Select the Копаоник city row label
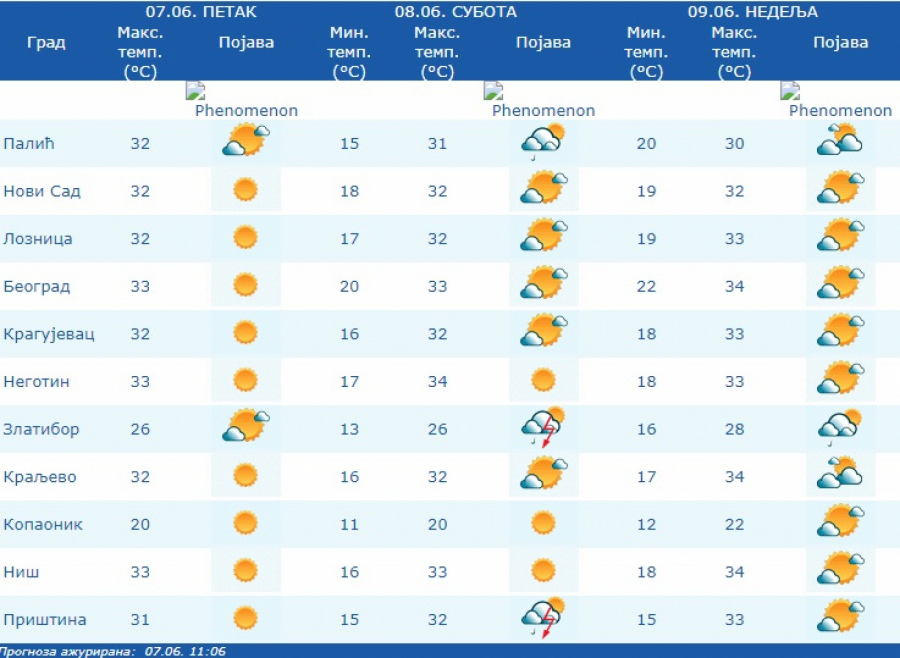Screen dimensions: 900x658 [x=43, y=525]
